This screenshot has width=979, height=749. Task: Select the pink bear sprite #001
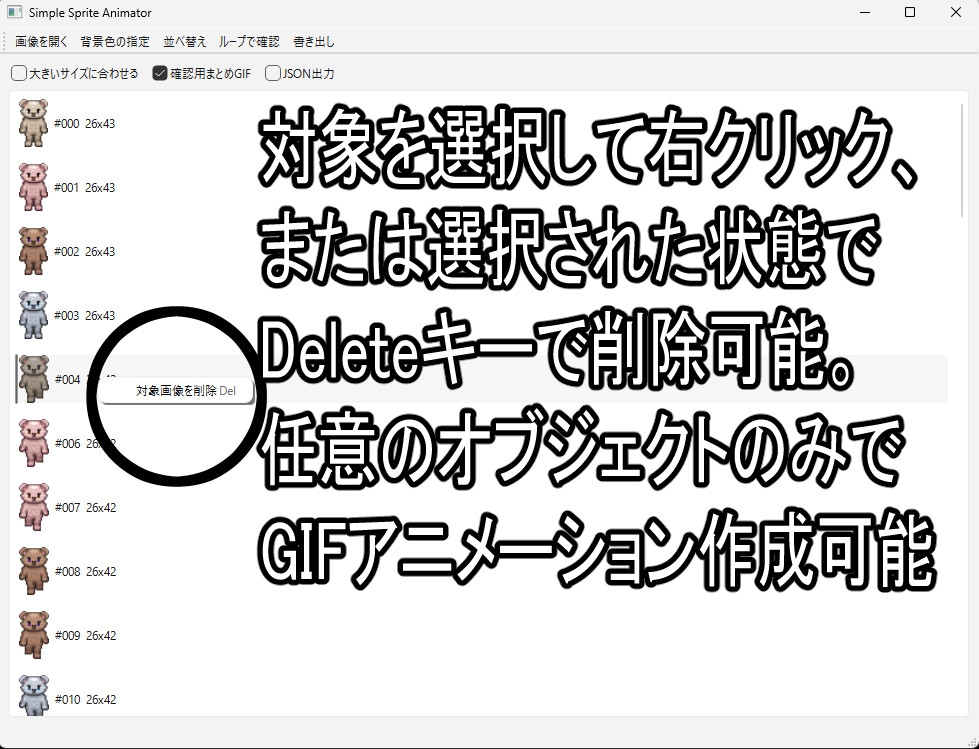32,187
